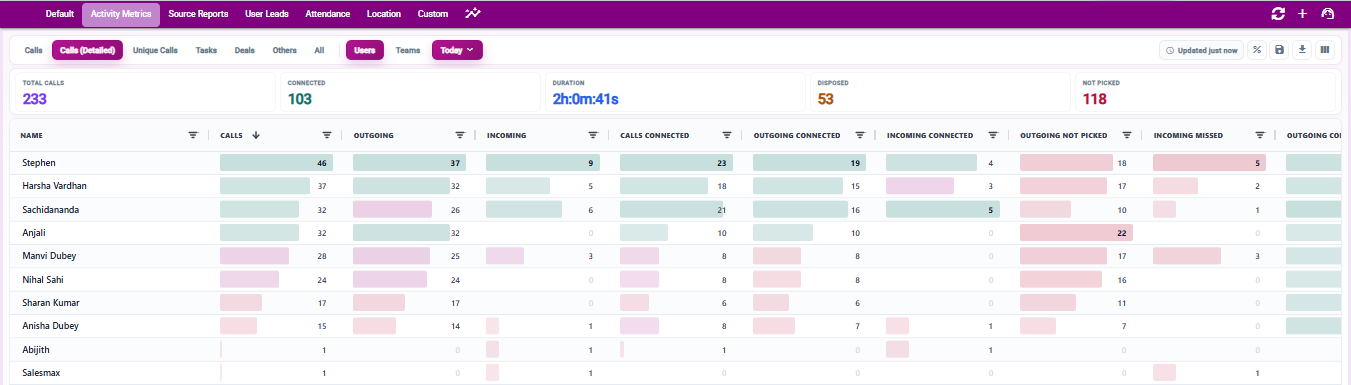1351x385 pixels.
Task: Select the All sub-tab
Action: (319, 50)
